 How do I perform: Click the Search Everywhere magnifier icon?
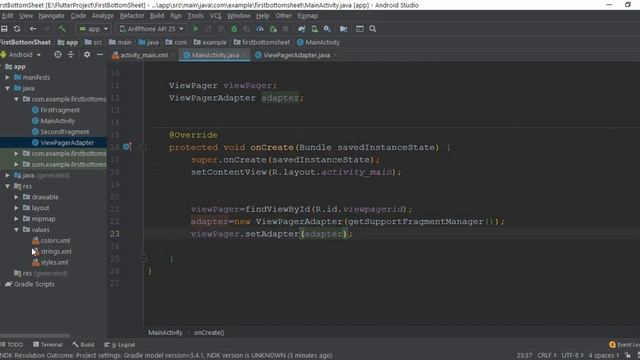pos(373,29)
